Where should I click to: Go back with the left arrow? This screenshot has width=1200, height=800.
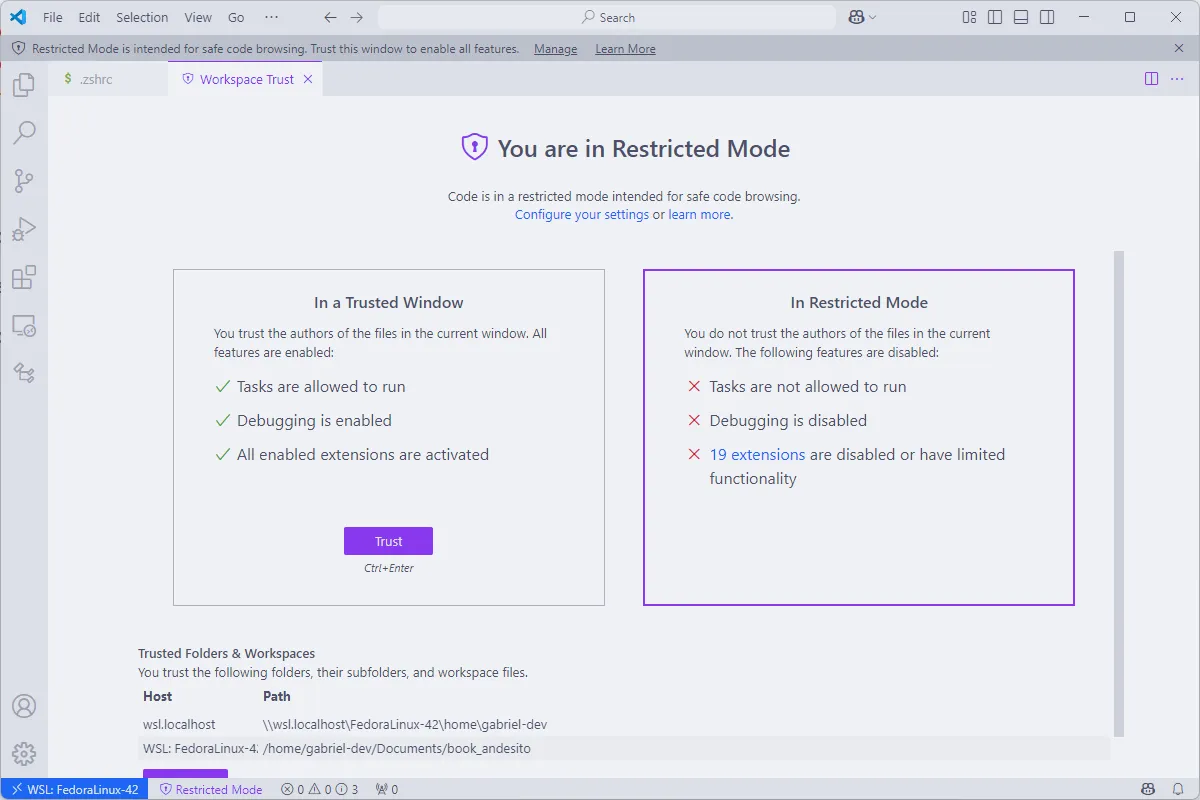click(x=331, y=17)
